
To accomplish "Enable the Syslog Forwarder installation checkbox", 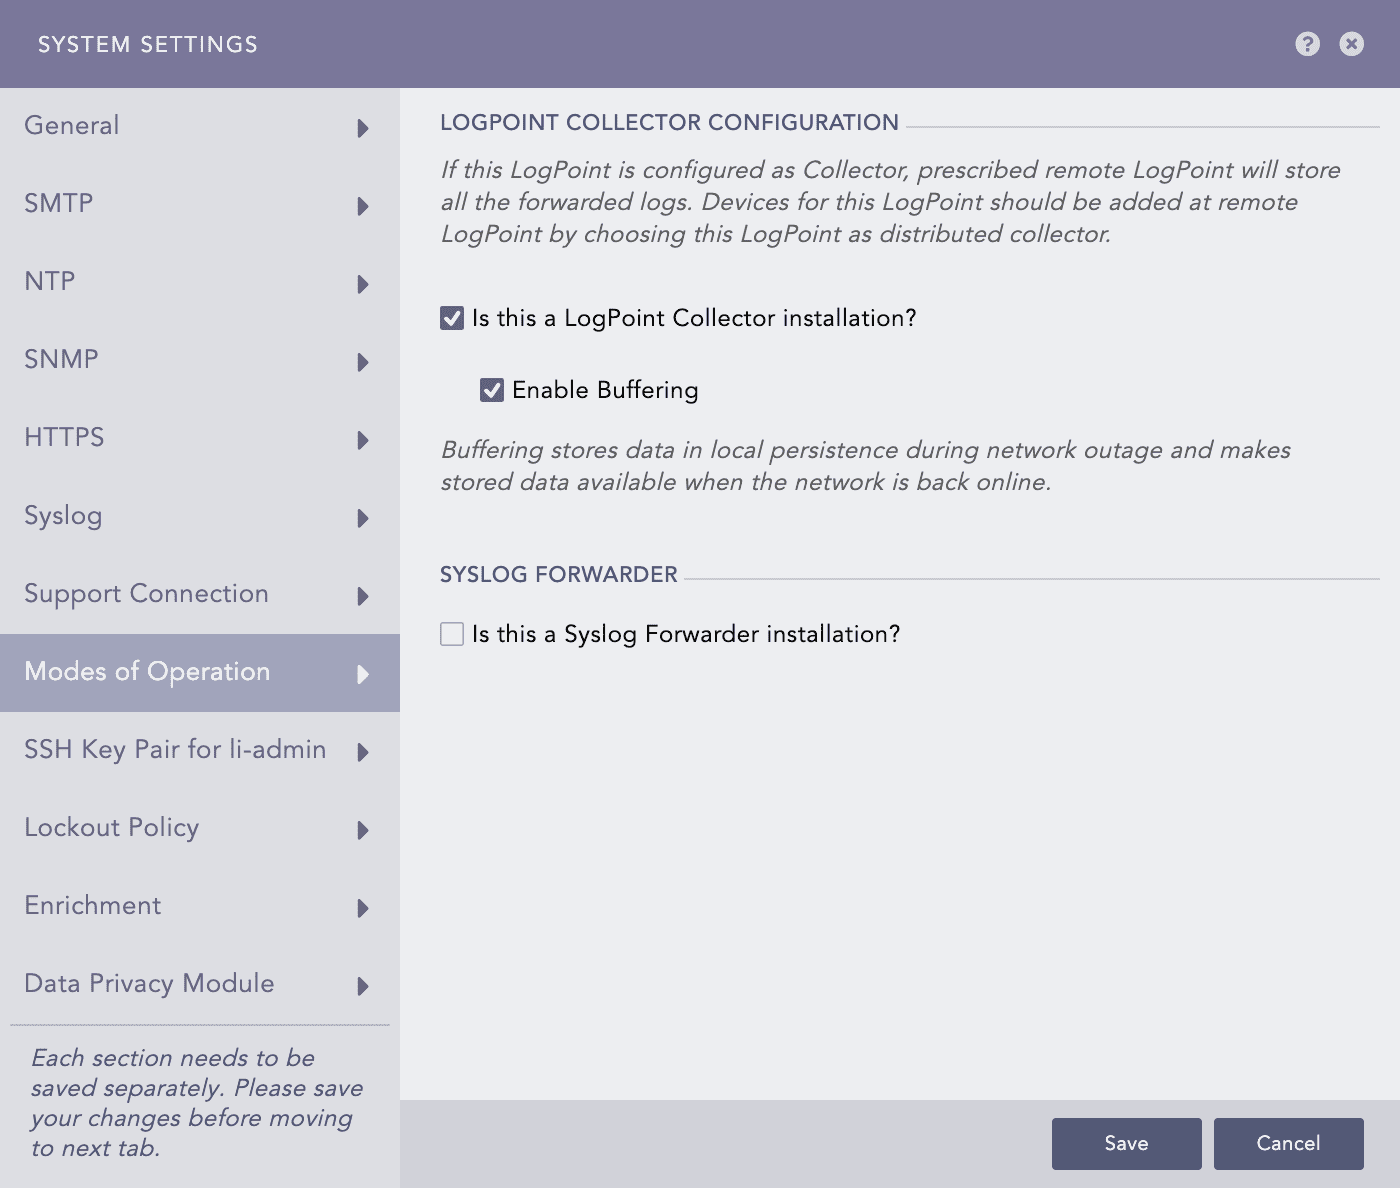I will (x=452, y=634).
